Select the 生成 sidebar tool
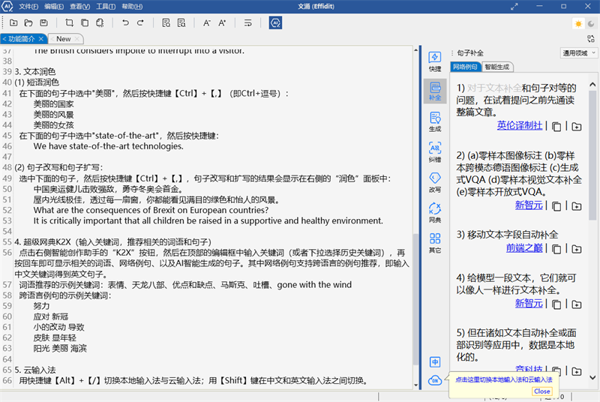 click(x=435, y=122)
